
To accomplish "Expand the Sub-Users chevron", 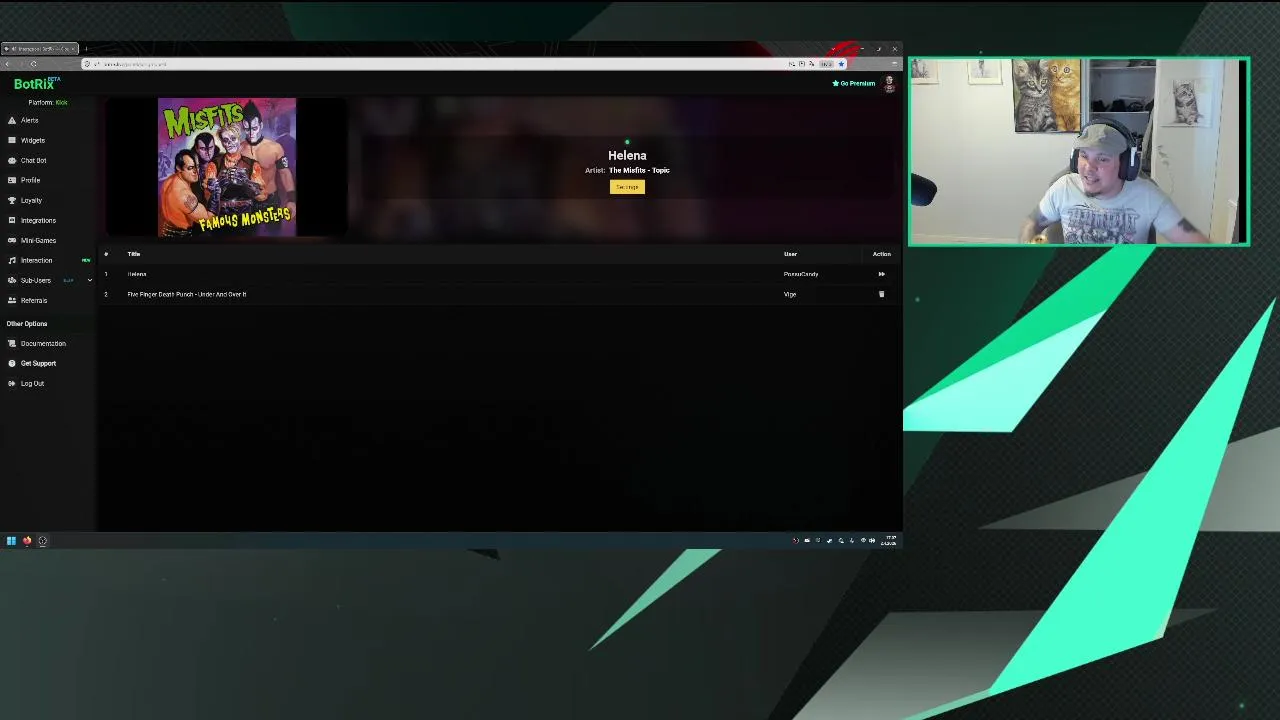I will [89, 280].
